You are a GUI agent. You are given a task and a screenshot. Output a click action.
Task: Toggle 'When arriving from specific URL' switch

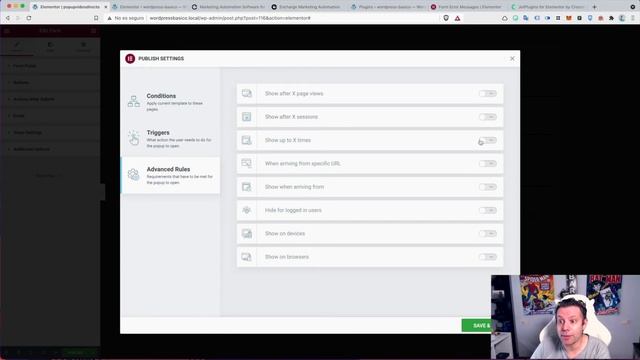[488, 163]
